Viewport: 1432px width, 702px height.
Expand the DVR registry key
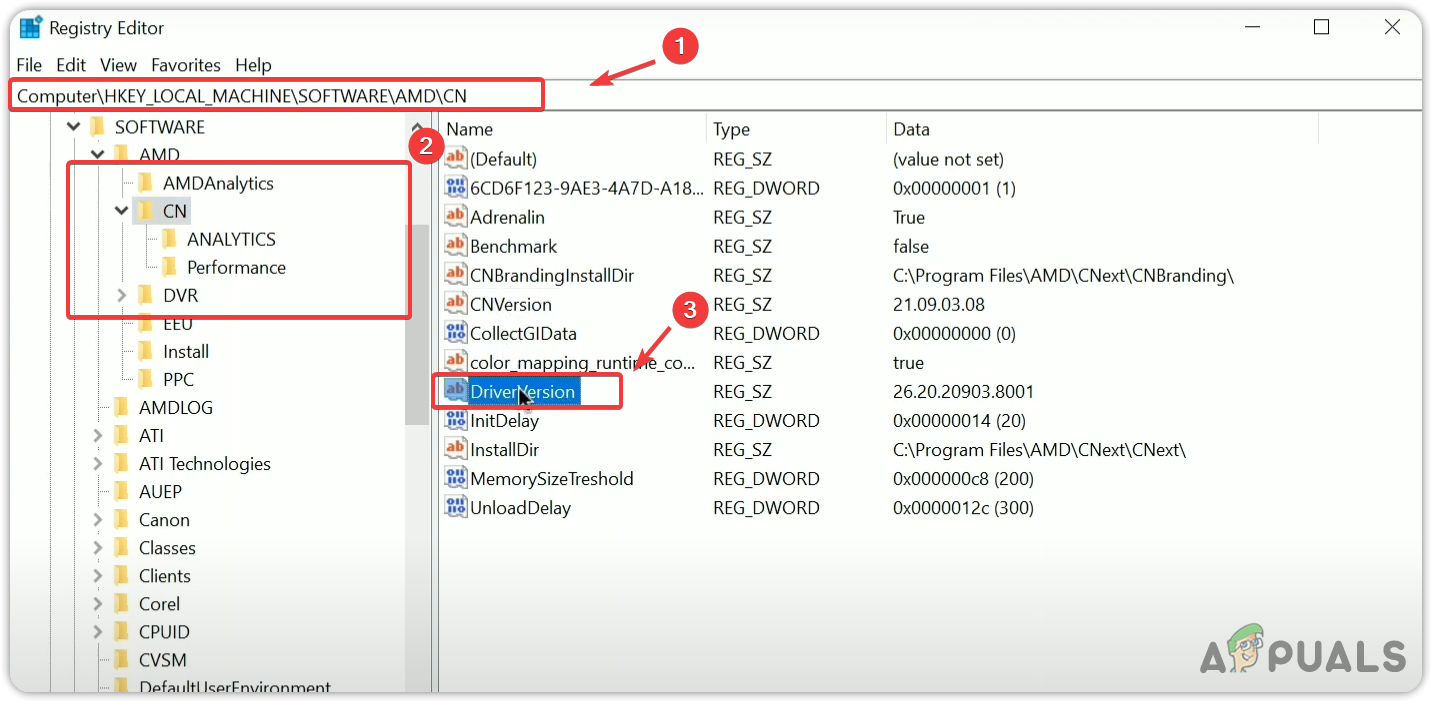point(121,295)
